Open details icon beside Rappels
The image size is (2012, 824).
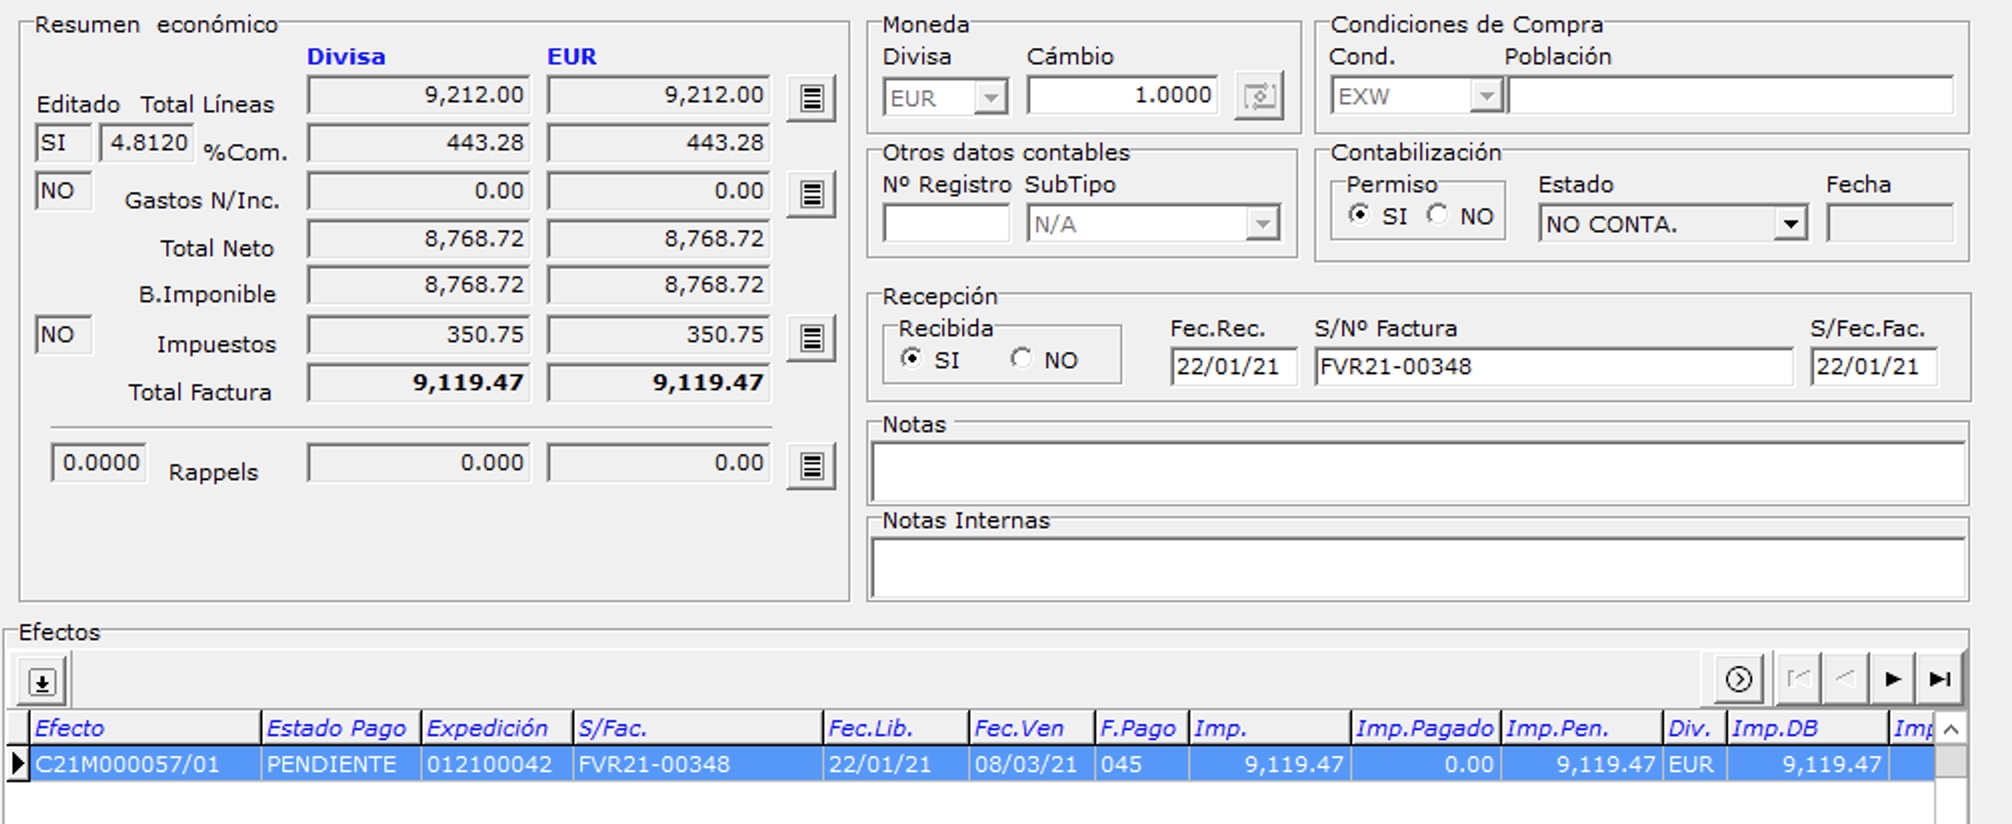tap(811, 466)
